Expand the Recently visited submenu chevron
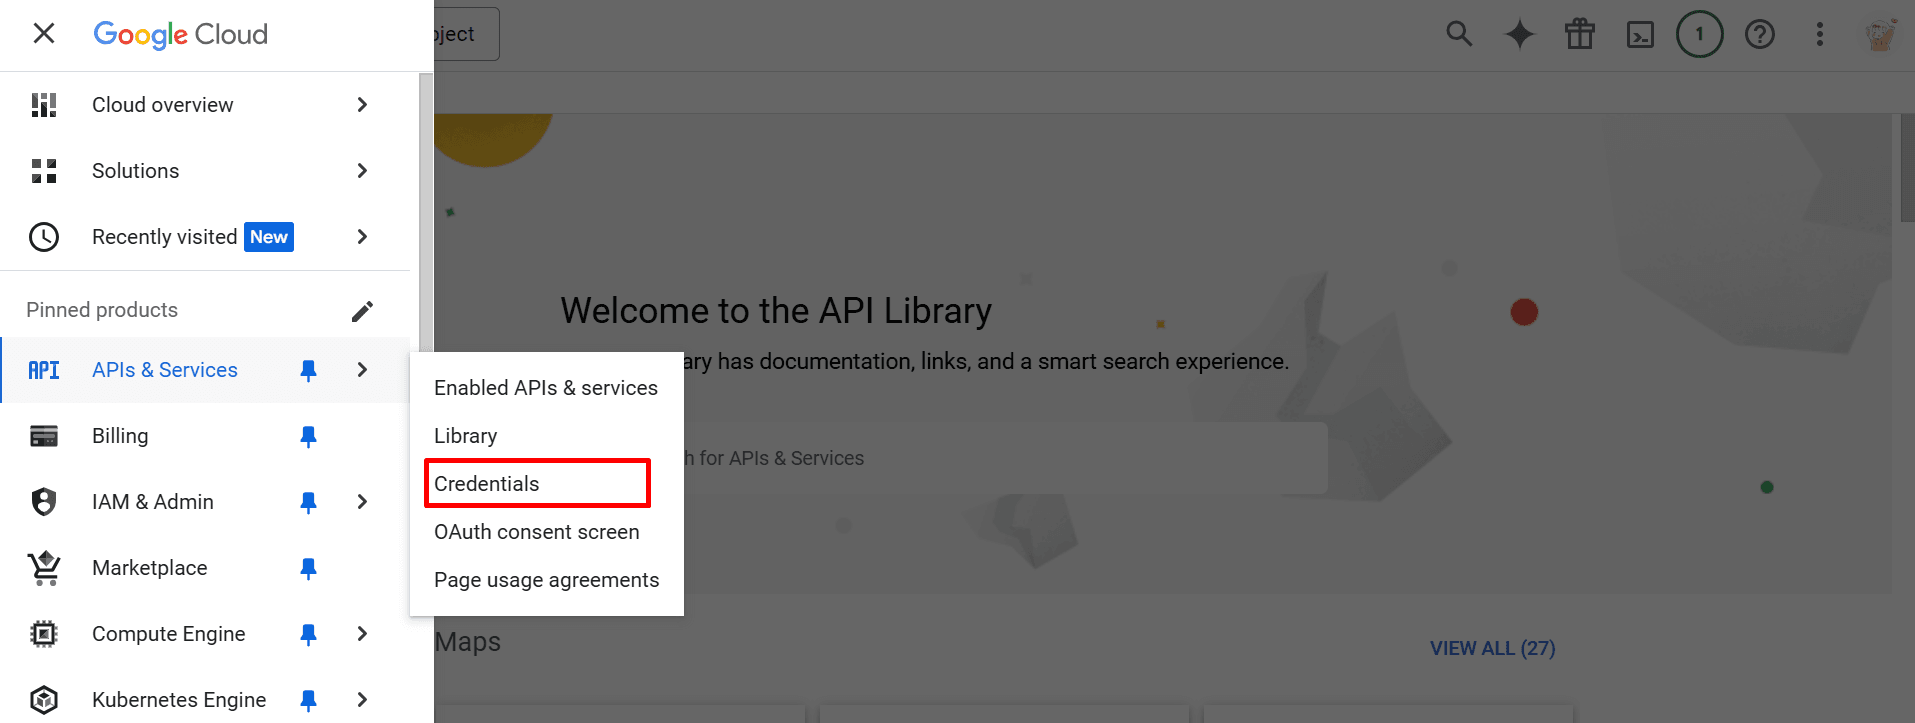 [x=362, y=237]
